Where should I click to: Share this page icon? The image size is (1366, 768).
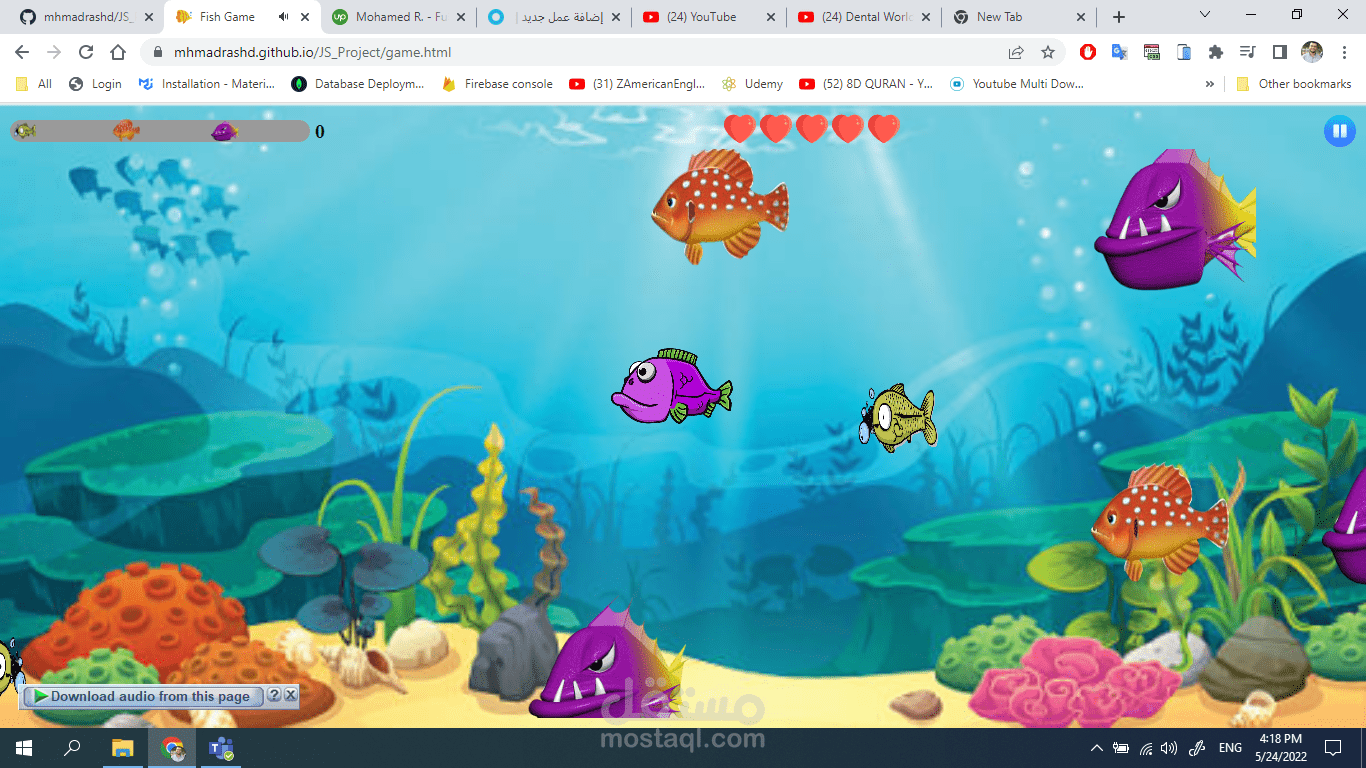[x=1016, y=52]
